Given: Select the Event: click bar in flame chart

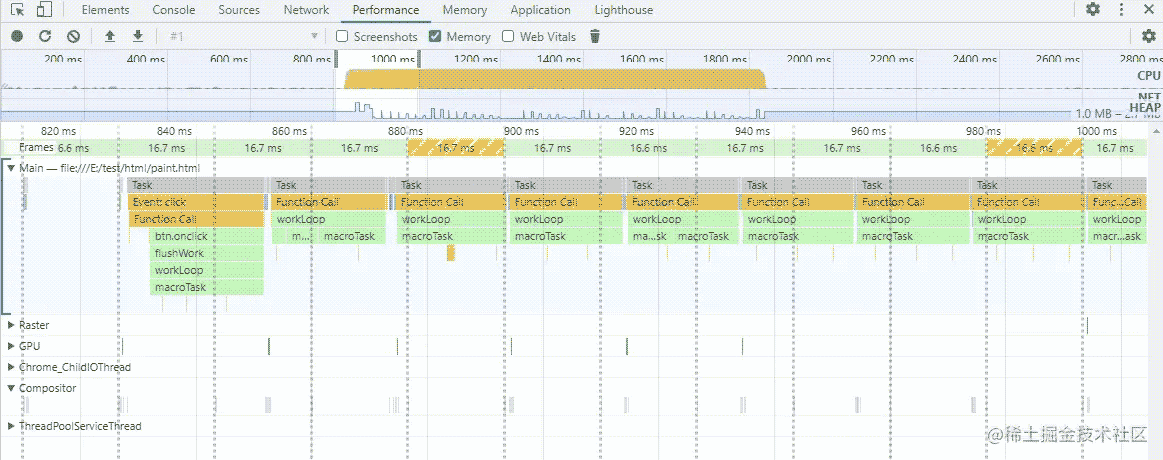Looking at the screenshot, I should coord(196,202).
